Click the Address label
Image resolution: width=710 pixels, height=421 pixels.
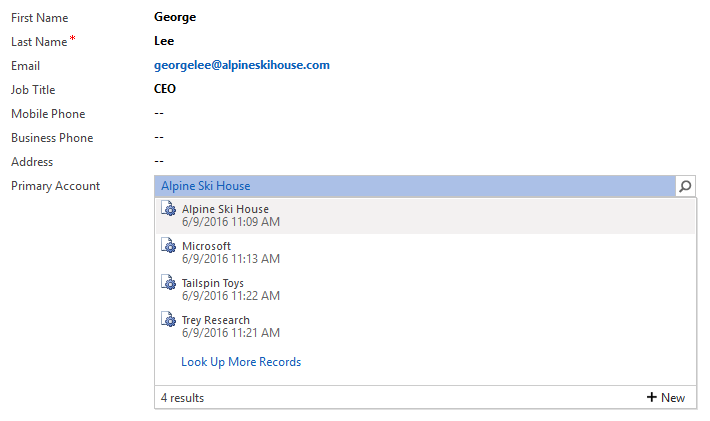pyautogui.click(x=32, y=162)
